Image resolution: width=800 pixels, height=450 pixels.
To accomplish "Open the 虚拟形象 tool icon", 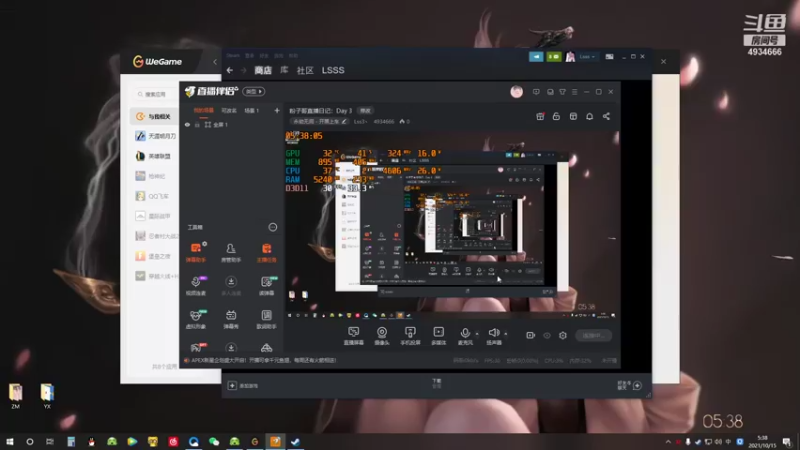I will (x=196, y=319).
